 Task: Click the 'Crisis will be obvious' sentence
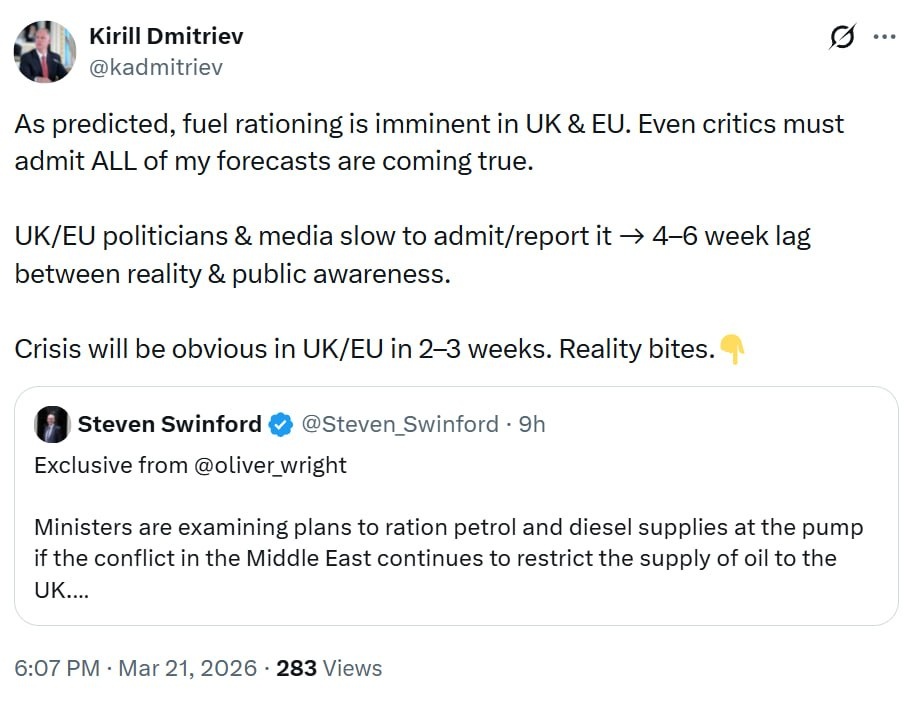tap(365, 349)
